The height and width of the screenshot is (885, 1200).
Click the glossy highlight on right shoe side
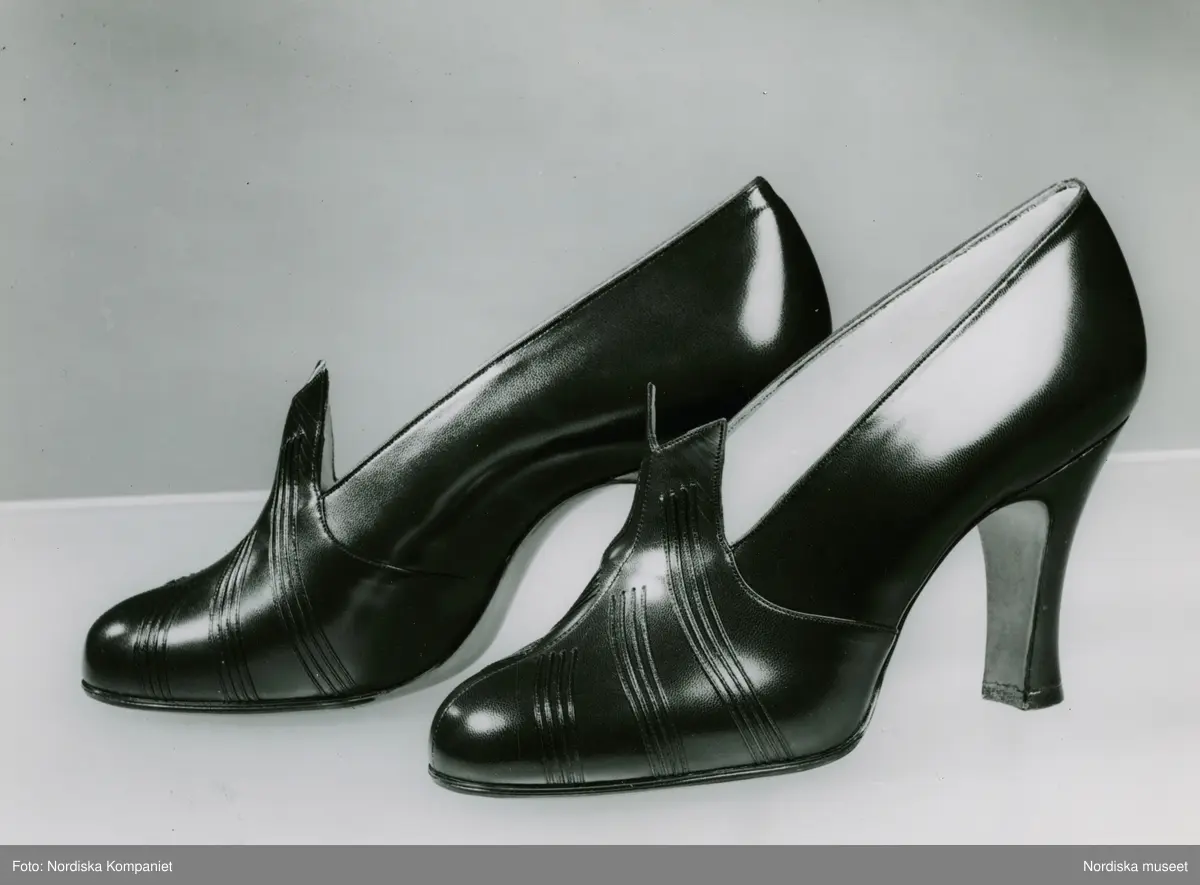click(x=960, y=420)
